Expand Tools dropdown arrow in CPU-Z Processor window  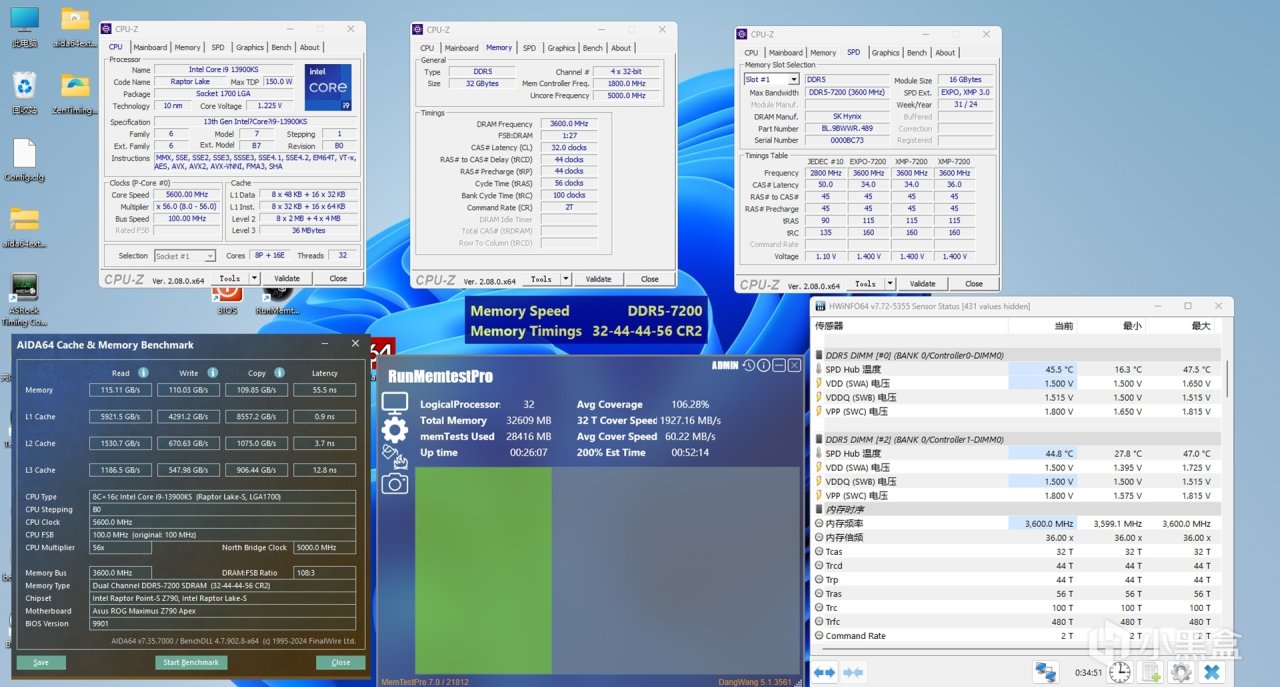254,279
